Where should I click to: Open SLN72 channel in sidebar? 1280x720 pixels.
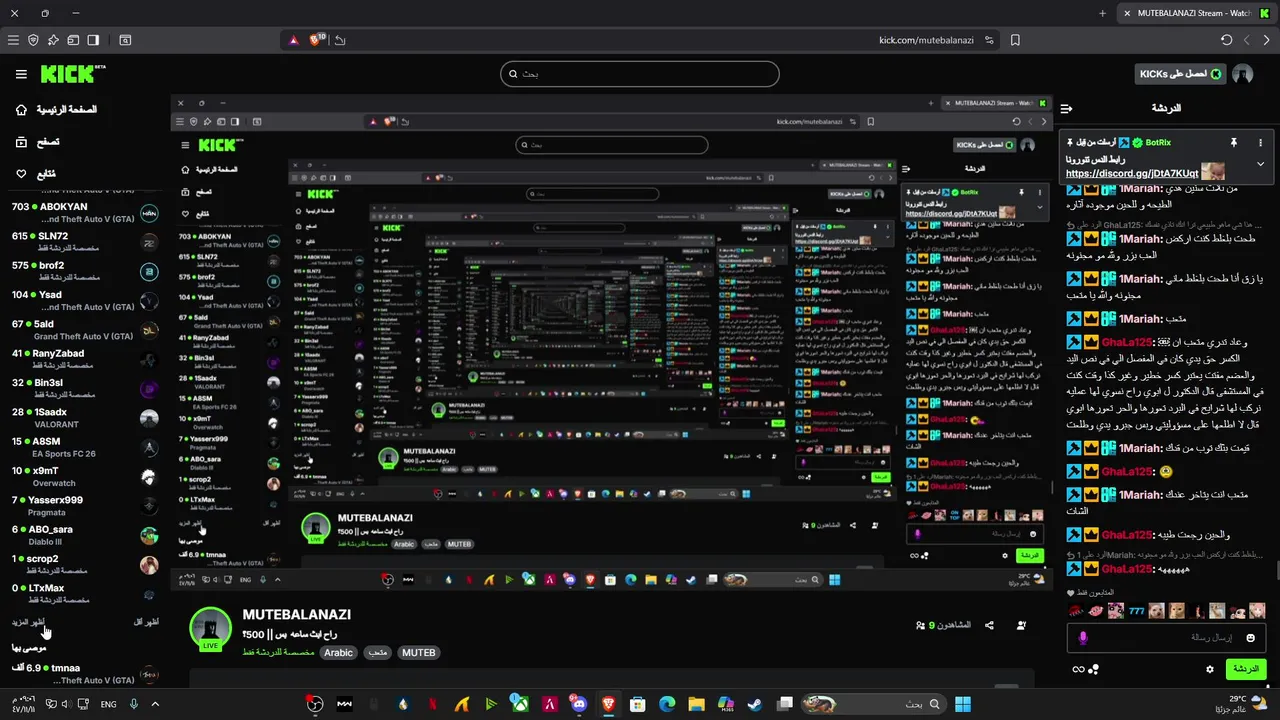(85, 242)
